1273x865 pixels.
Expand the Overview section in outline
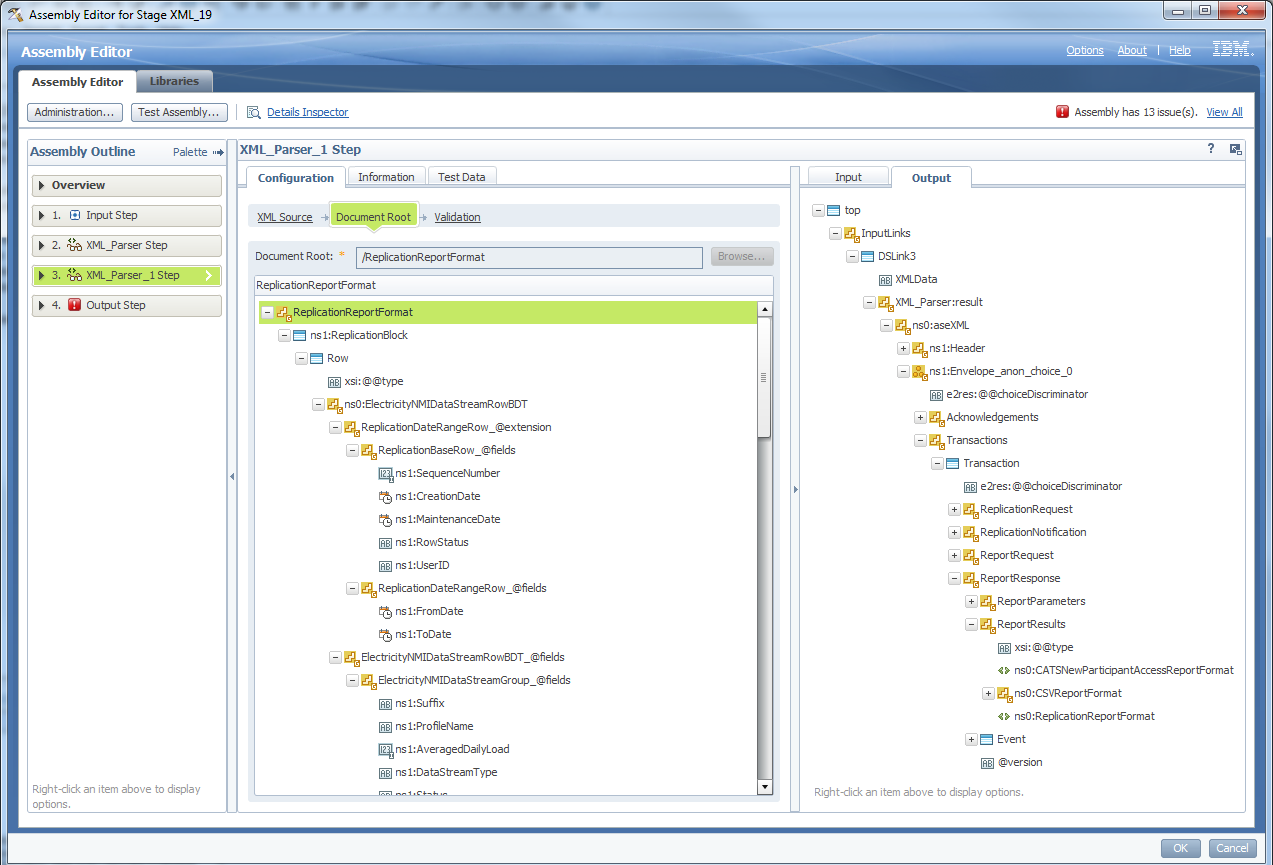pos(42,185)
